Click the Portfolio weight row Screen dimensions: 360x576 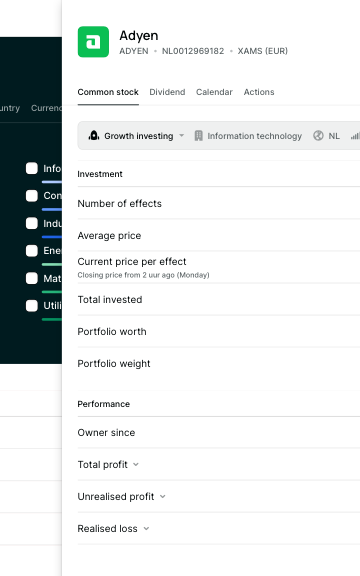[x=219, y=363]
